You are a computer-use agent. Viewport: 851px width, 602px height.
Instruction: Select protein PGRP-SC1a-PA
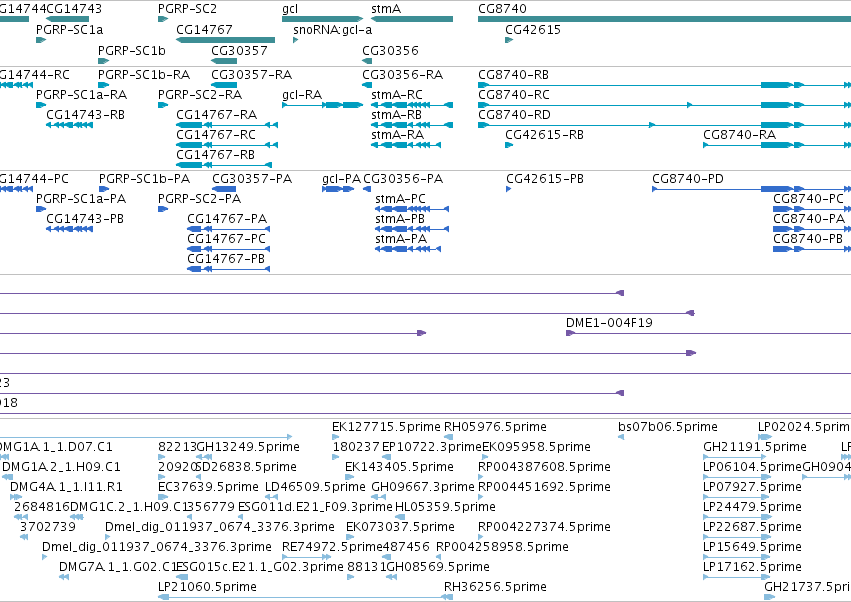[x=41, y=209]
